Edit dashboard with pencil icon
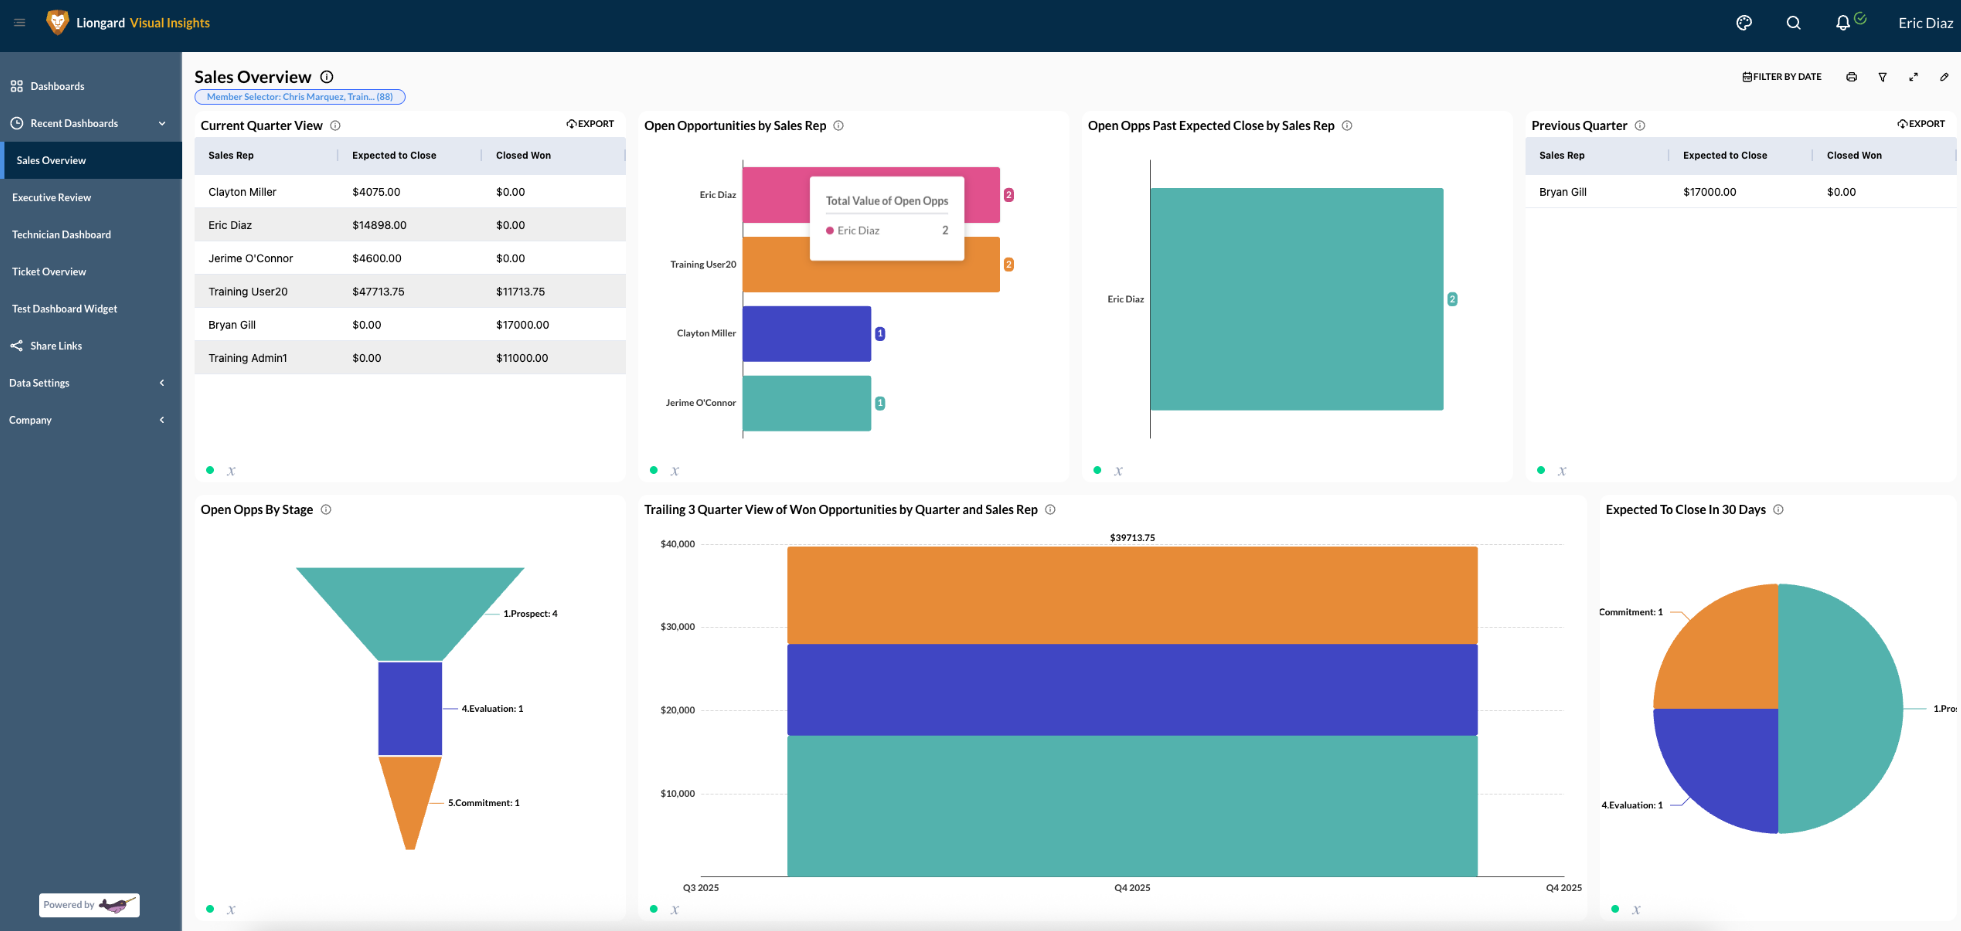This screenshot has height=931, width=1961. tap(1944, 77)
